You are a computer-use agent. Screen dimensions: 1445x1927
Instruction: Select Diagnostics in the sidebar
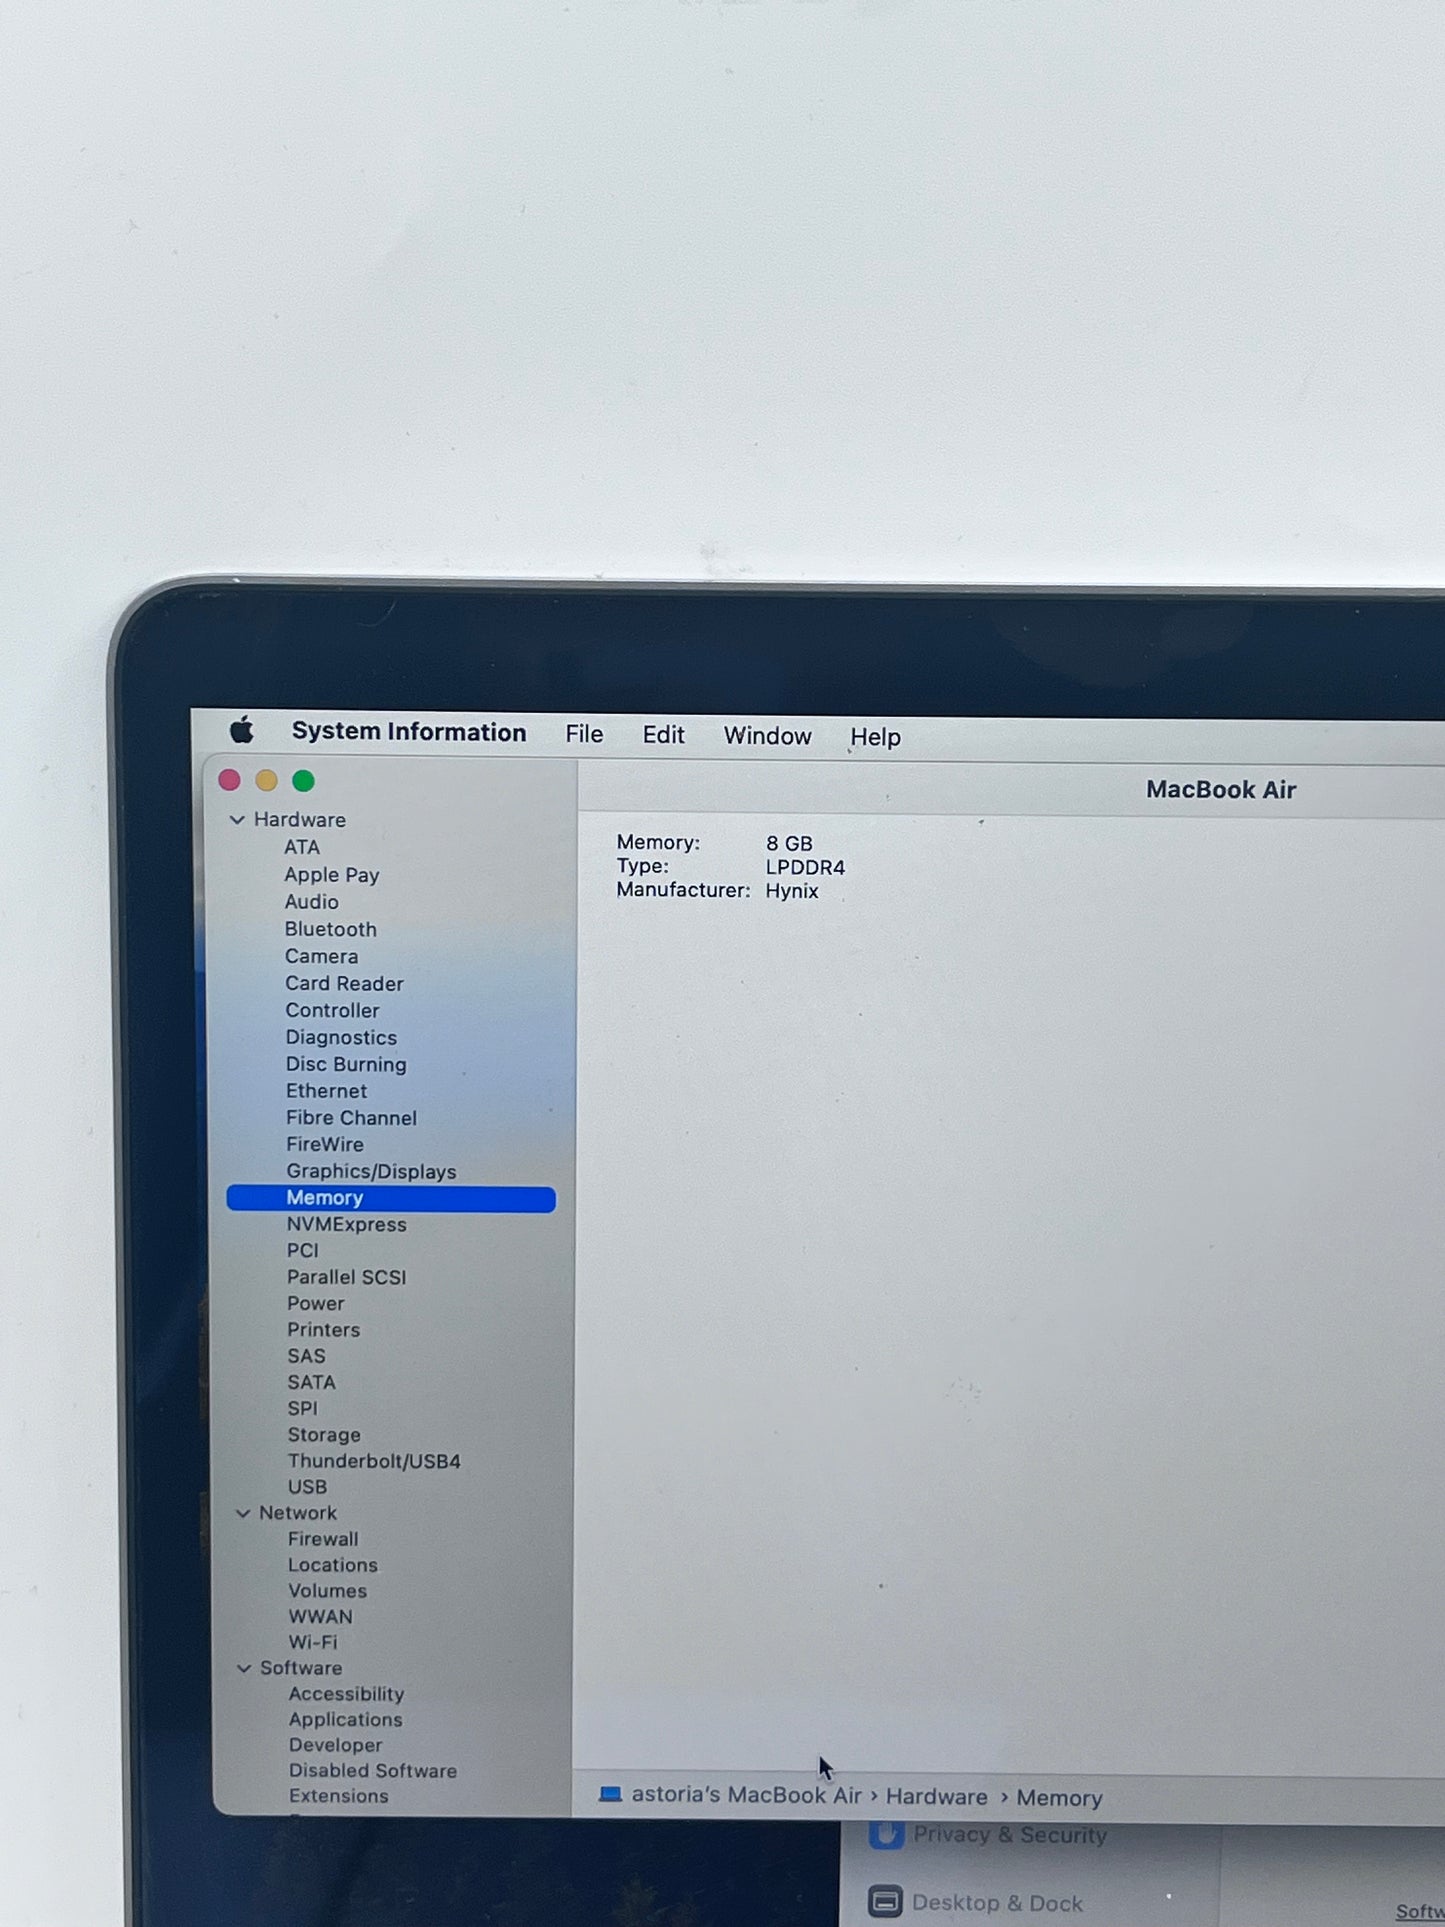click(342, 1037)
